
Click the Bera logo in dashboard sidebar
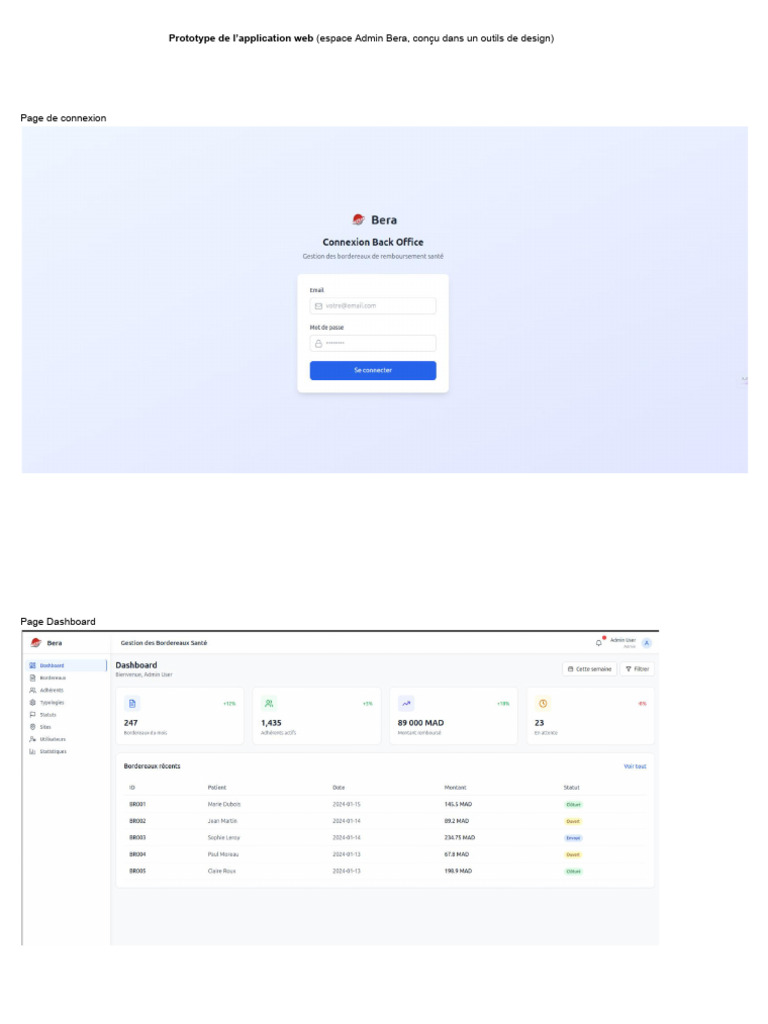pyautogui.click(x=36, y=643)
